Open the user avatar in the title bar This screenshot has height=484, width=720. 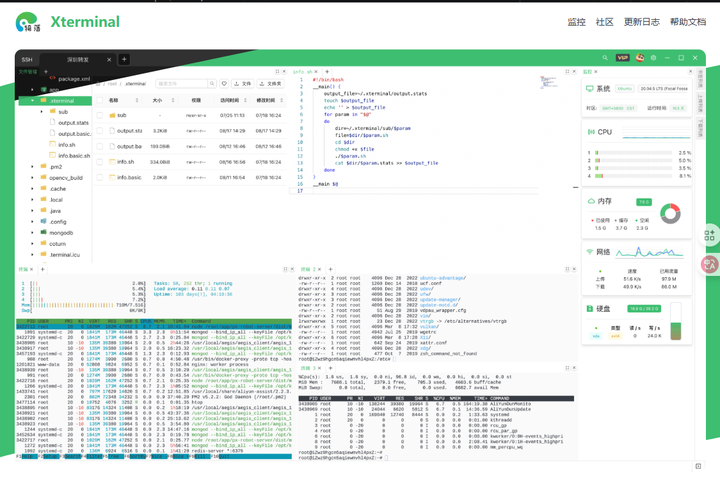pyautogui.click(x=640, y=57)
